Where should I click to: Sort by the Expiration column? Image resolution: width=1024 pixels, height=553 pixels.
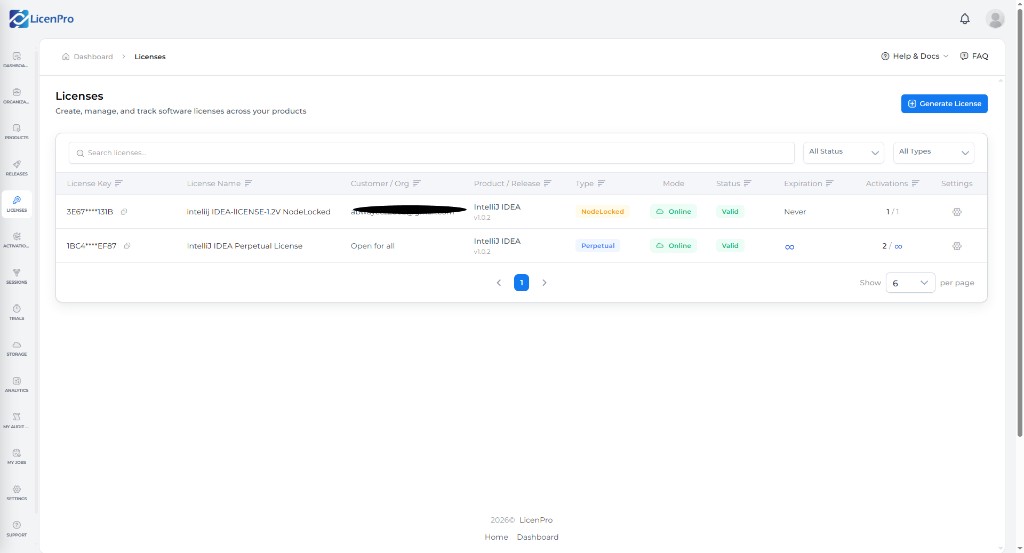tap(829, 183)
